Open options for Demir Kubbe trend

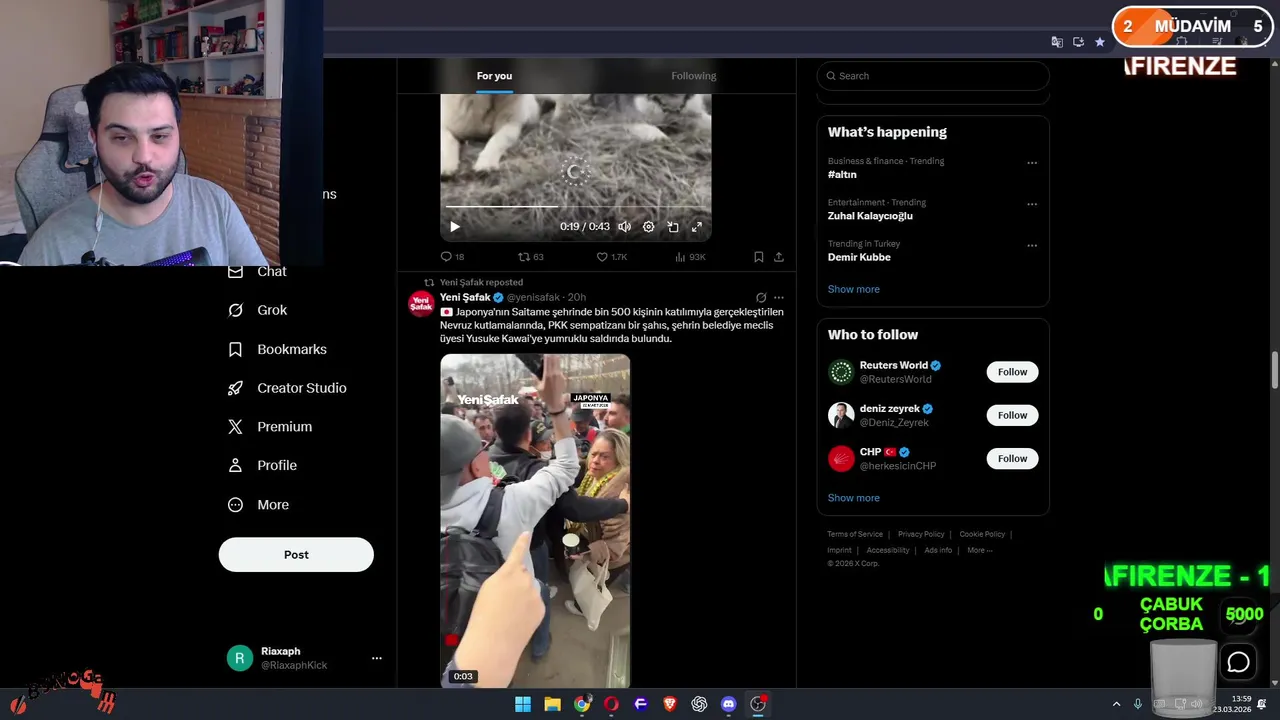pos(1032,245)
